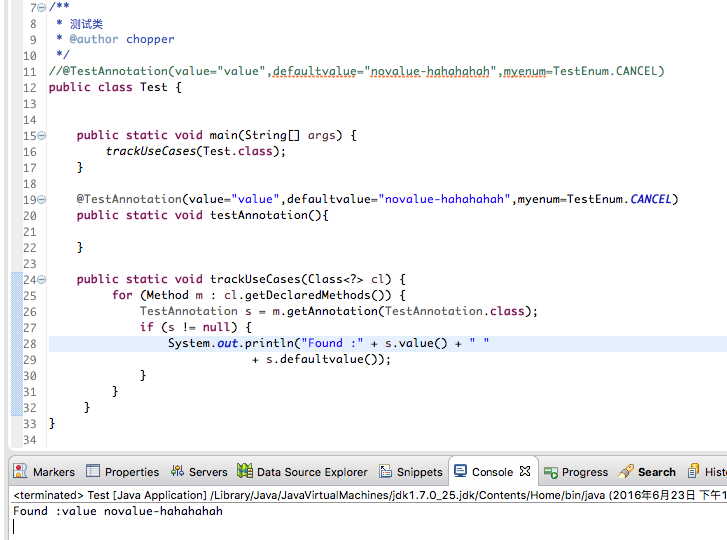
Task: Collapse the annotation fold at line 19
Action: [x=42, y=200]
